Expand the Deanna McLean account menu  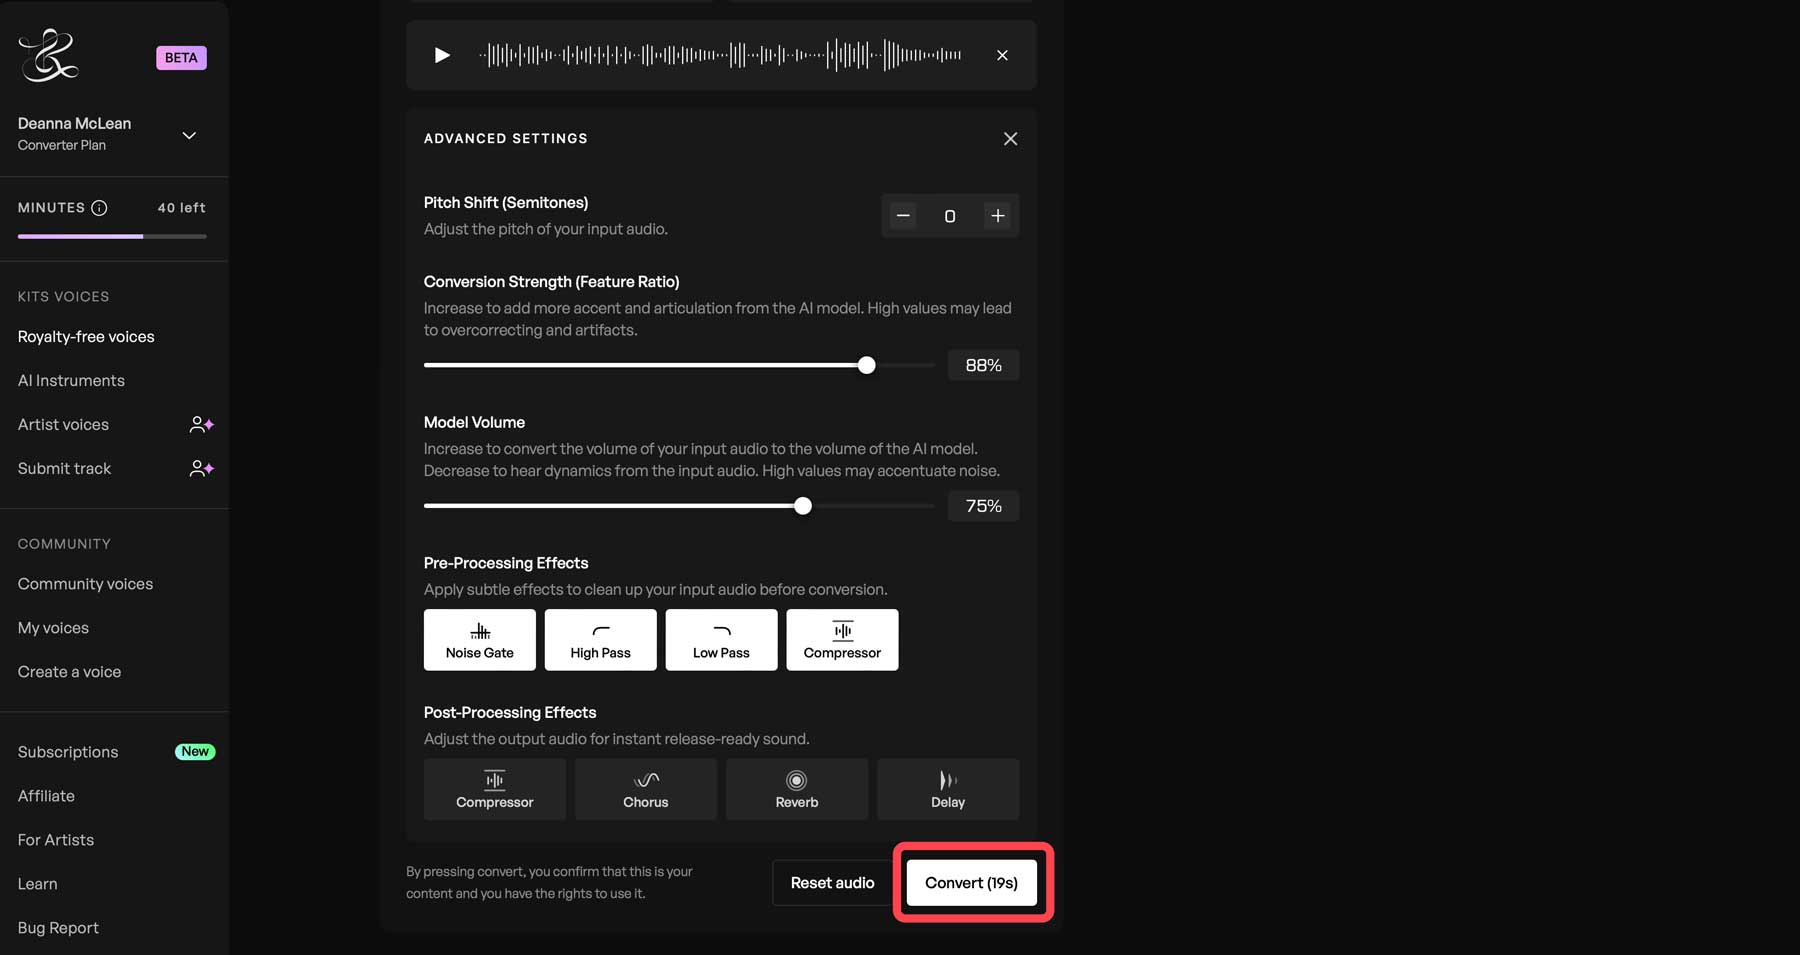point(189,134)
